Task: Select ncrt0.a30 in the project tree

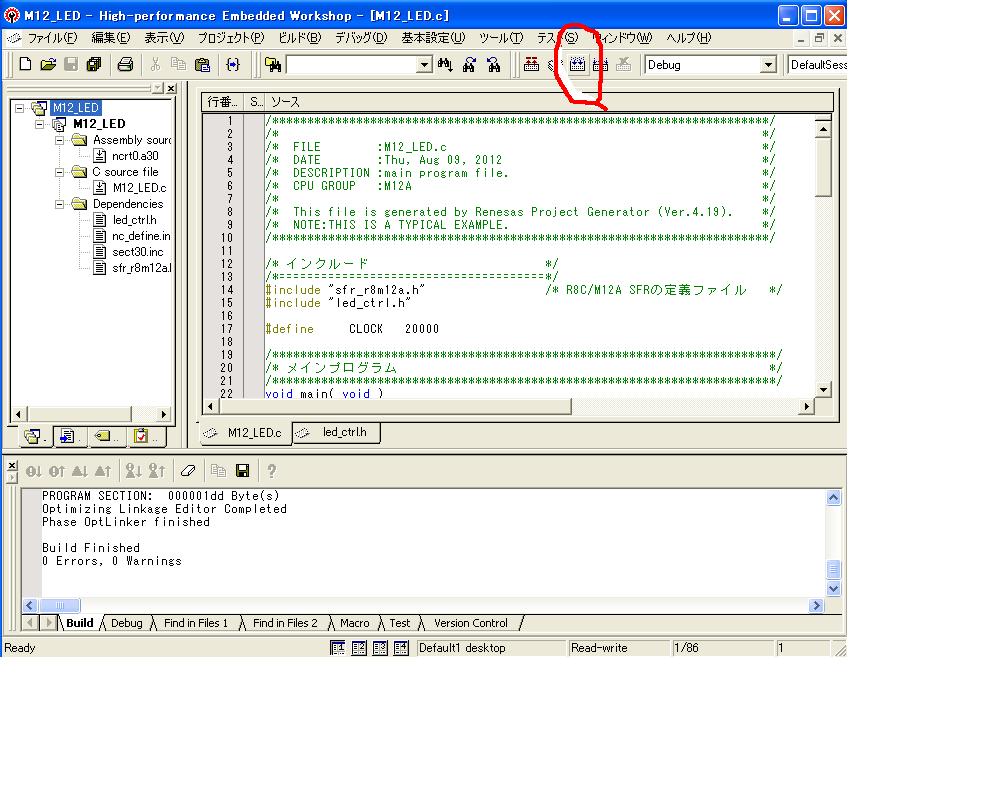Action: [135, 156]
